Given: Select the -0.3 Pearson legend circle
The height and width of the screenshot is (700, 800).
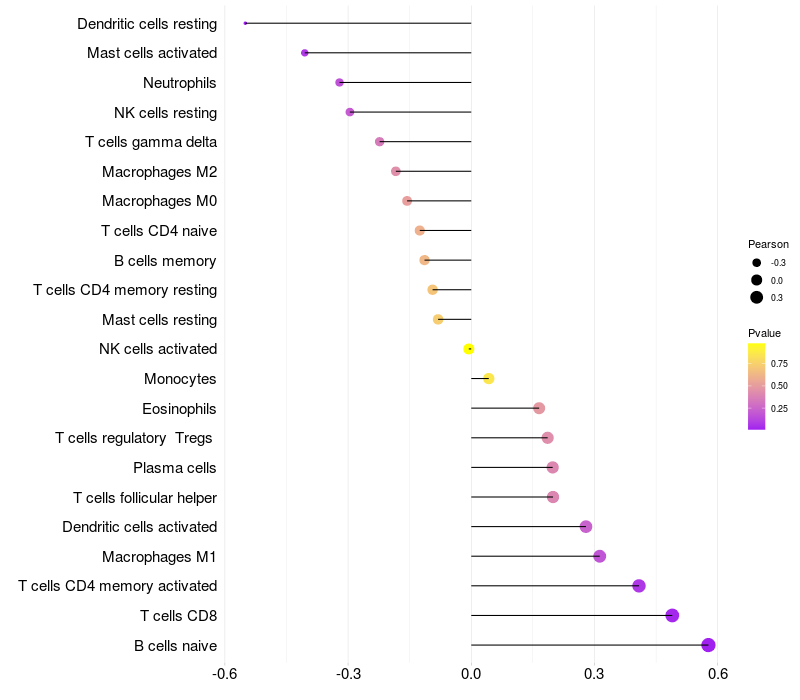Looking at the screenshot, I should (757, 263).
